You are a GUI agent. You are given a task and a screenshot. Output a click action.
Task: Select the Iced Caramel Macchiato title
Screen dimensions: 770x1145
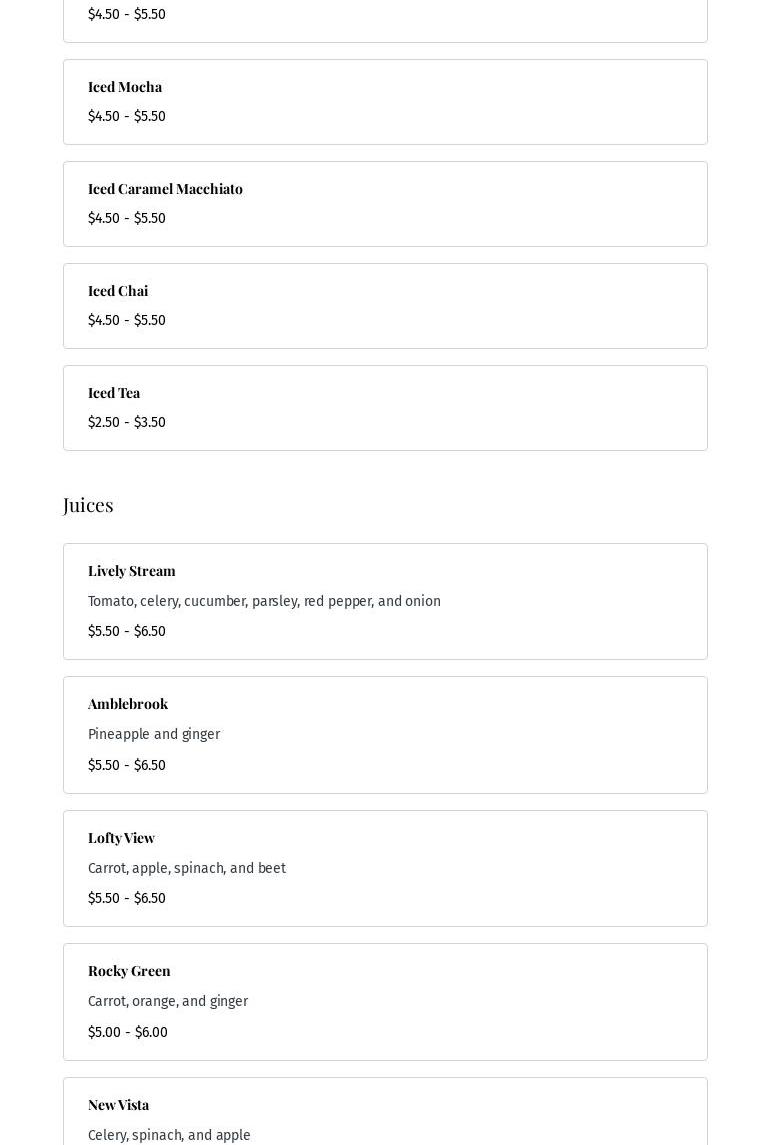[165, 189]
